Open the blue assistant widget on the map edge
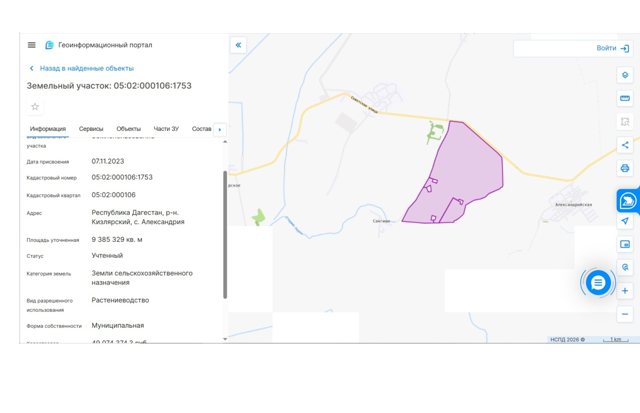Image resolution: width=640 pixels, height=413 pixels. click(x=628, y=200)
